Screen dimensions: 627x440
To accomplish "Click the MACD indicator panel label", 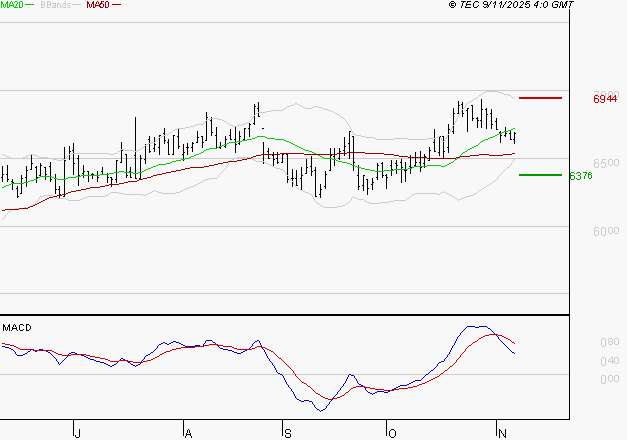I will tap(16, 327).
